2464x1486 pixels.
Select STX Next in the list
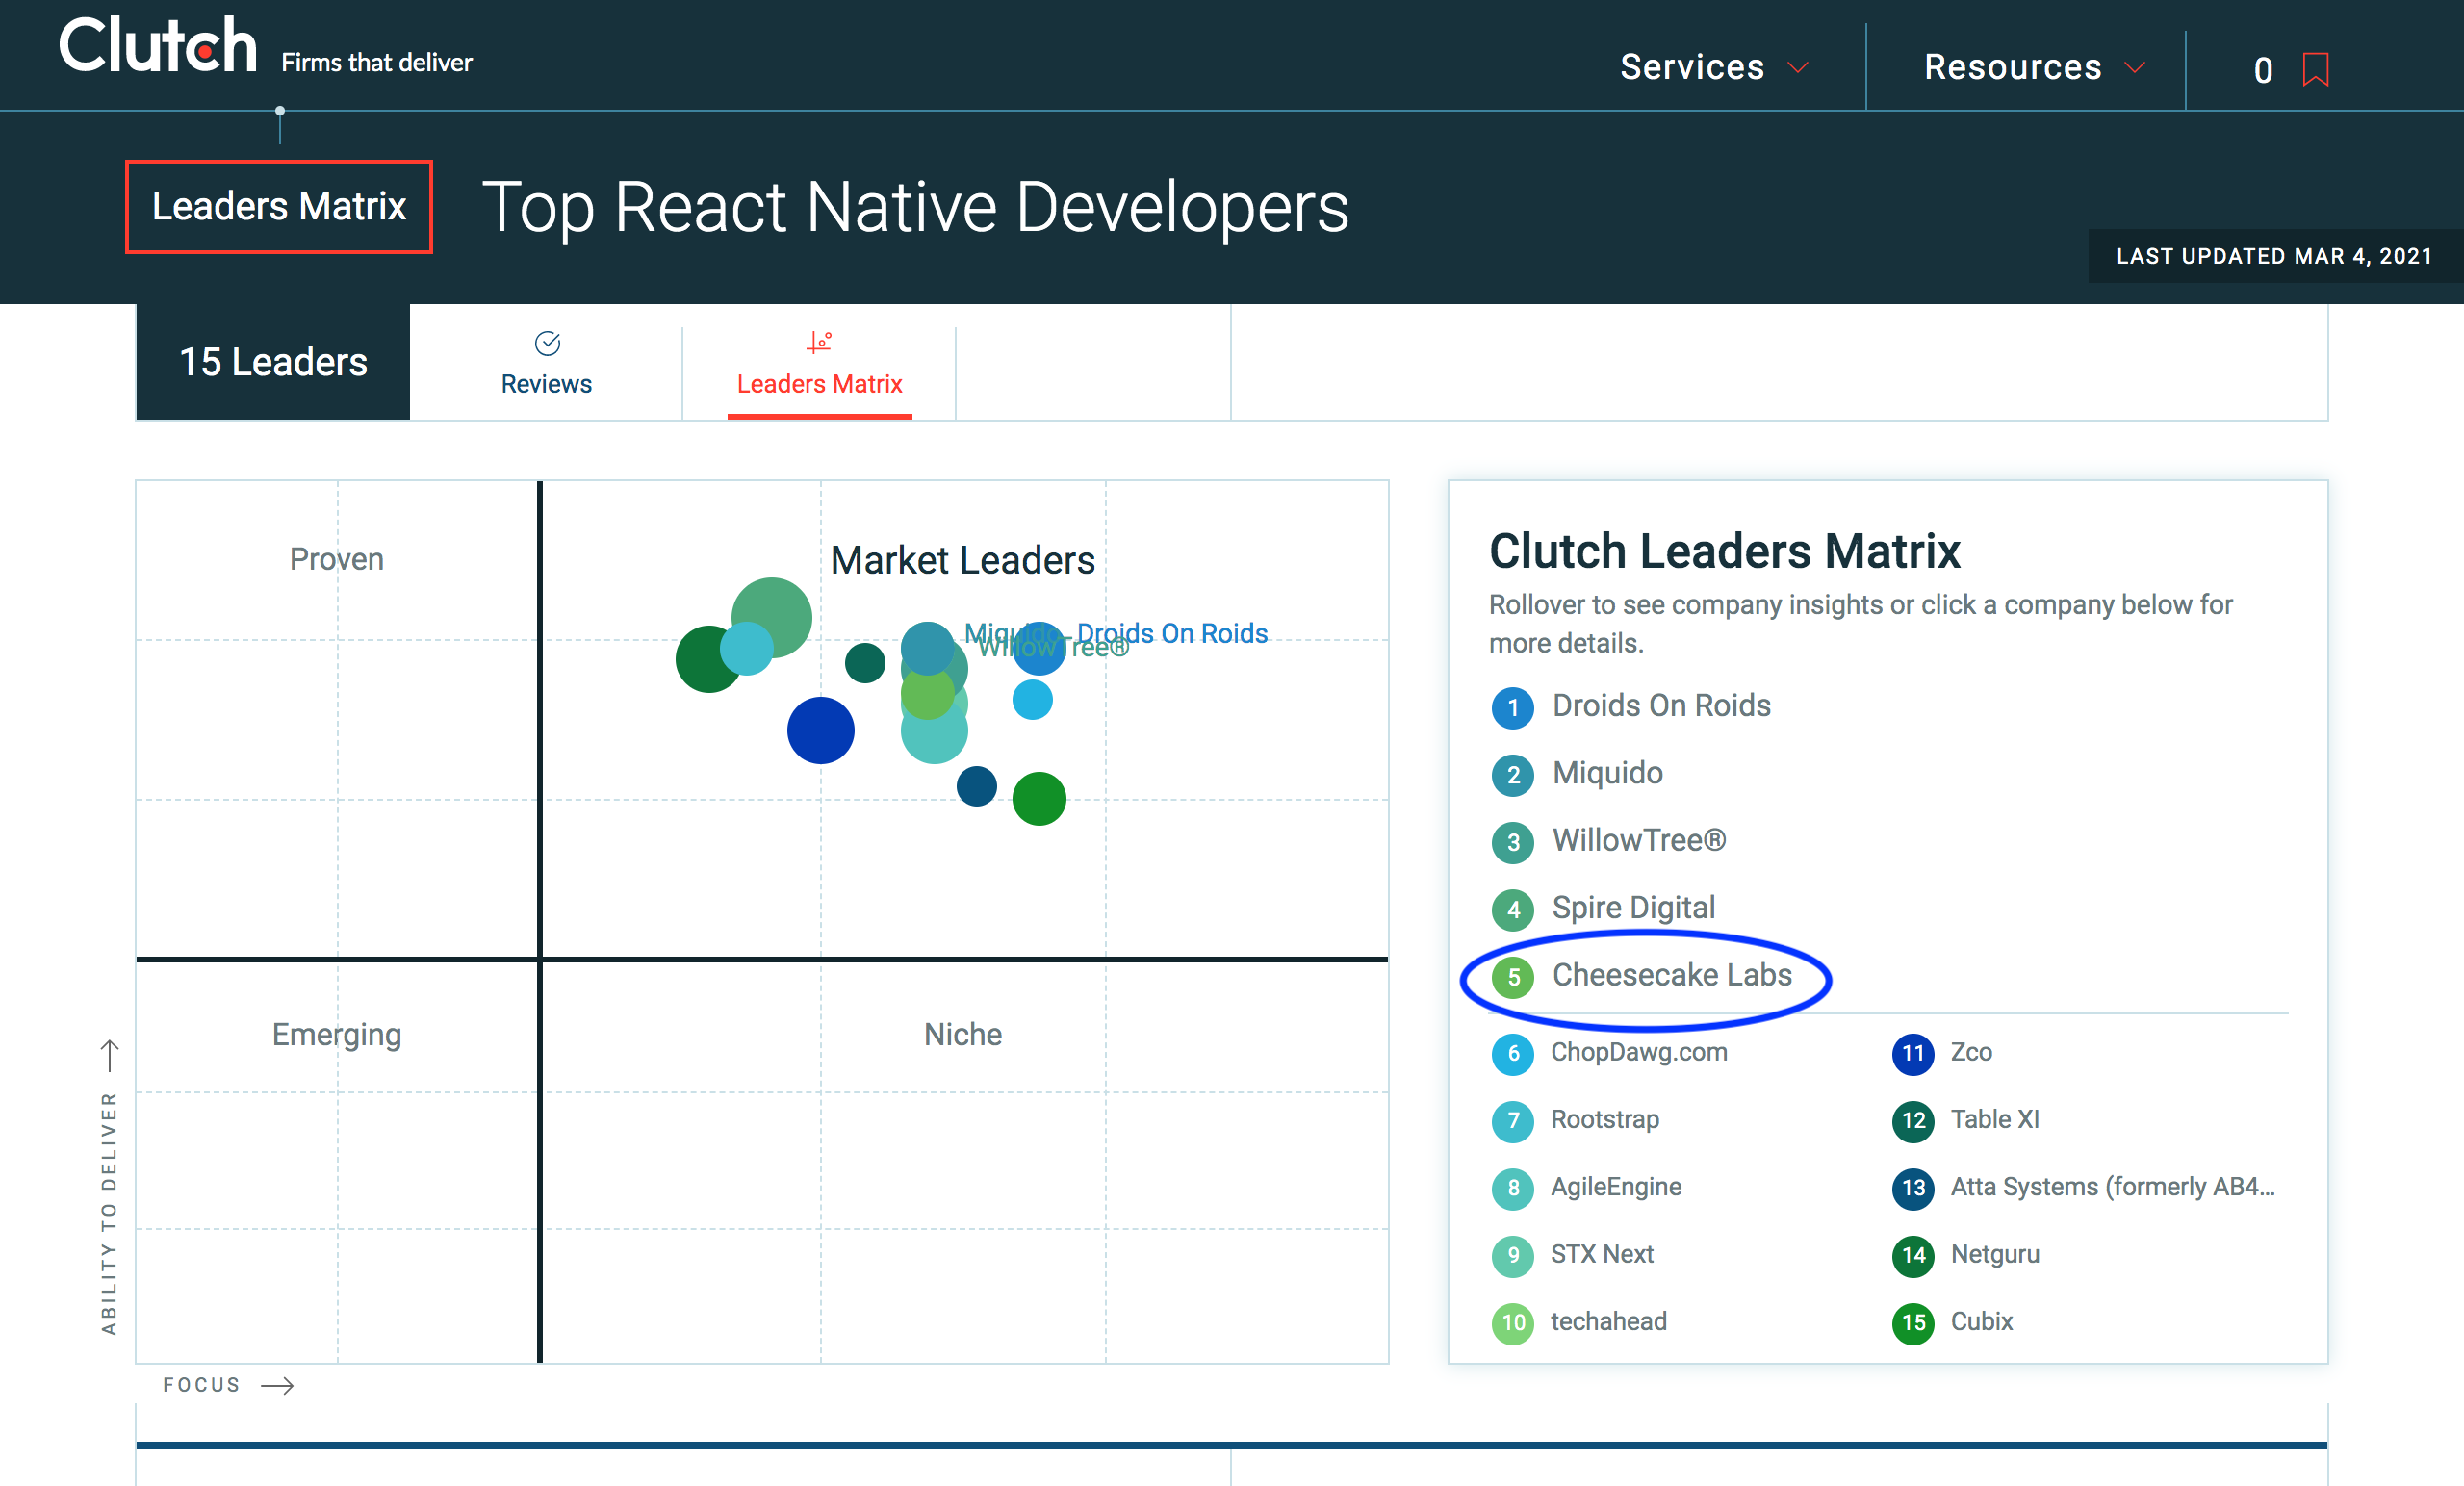pos(1601,1254)
